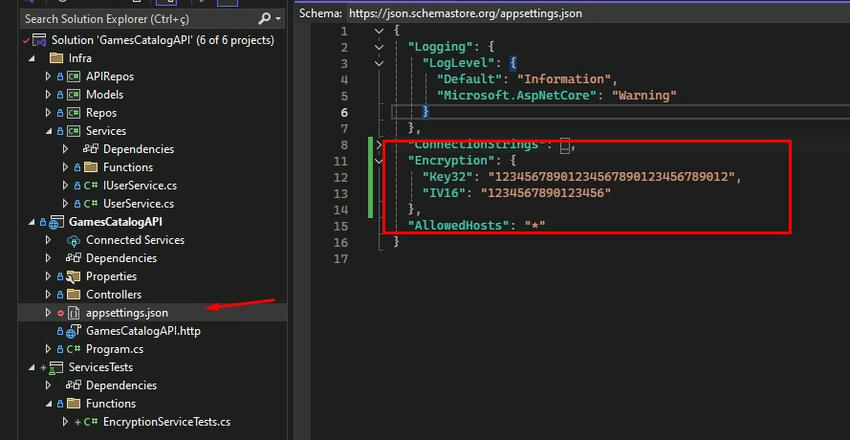
Task: Click the "Microsoft.AspNetCore" key
Action: (x=517, y=96)
